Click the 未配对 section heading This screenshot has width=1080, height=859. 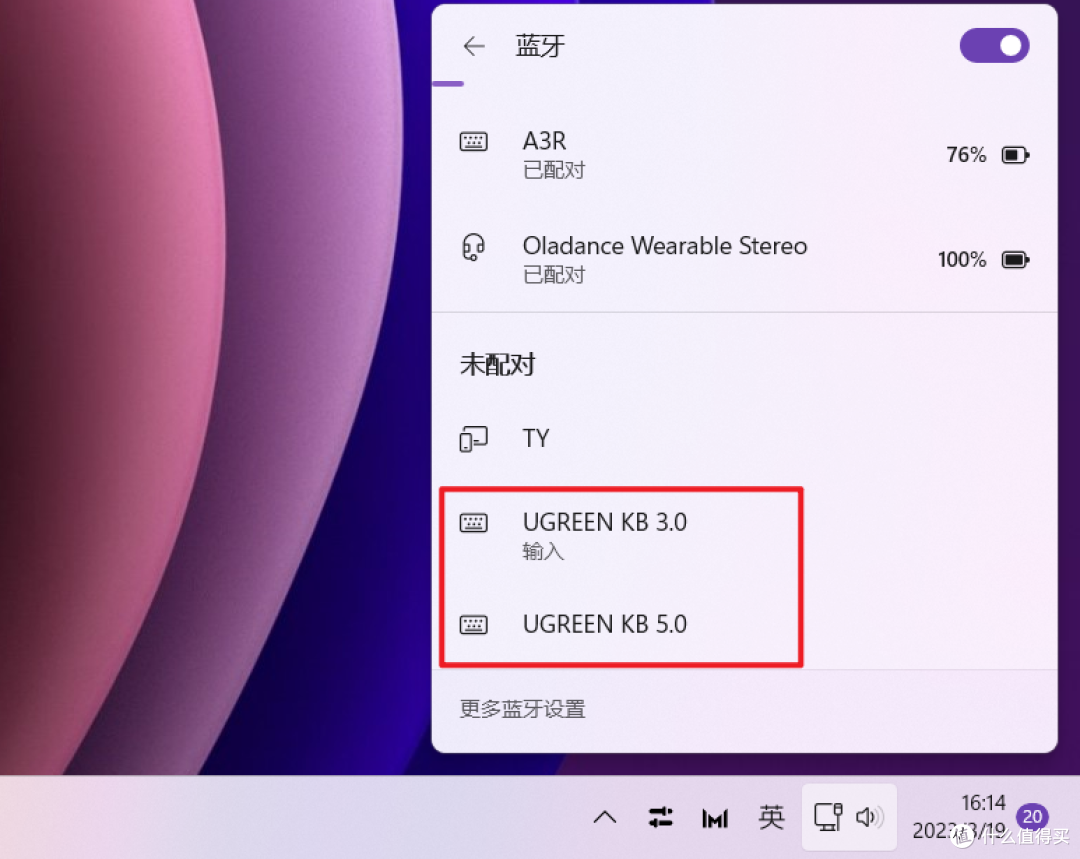[x=497, y=364]
